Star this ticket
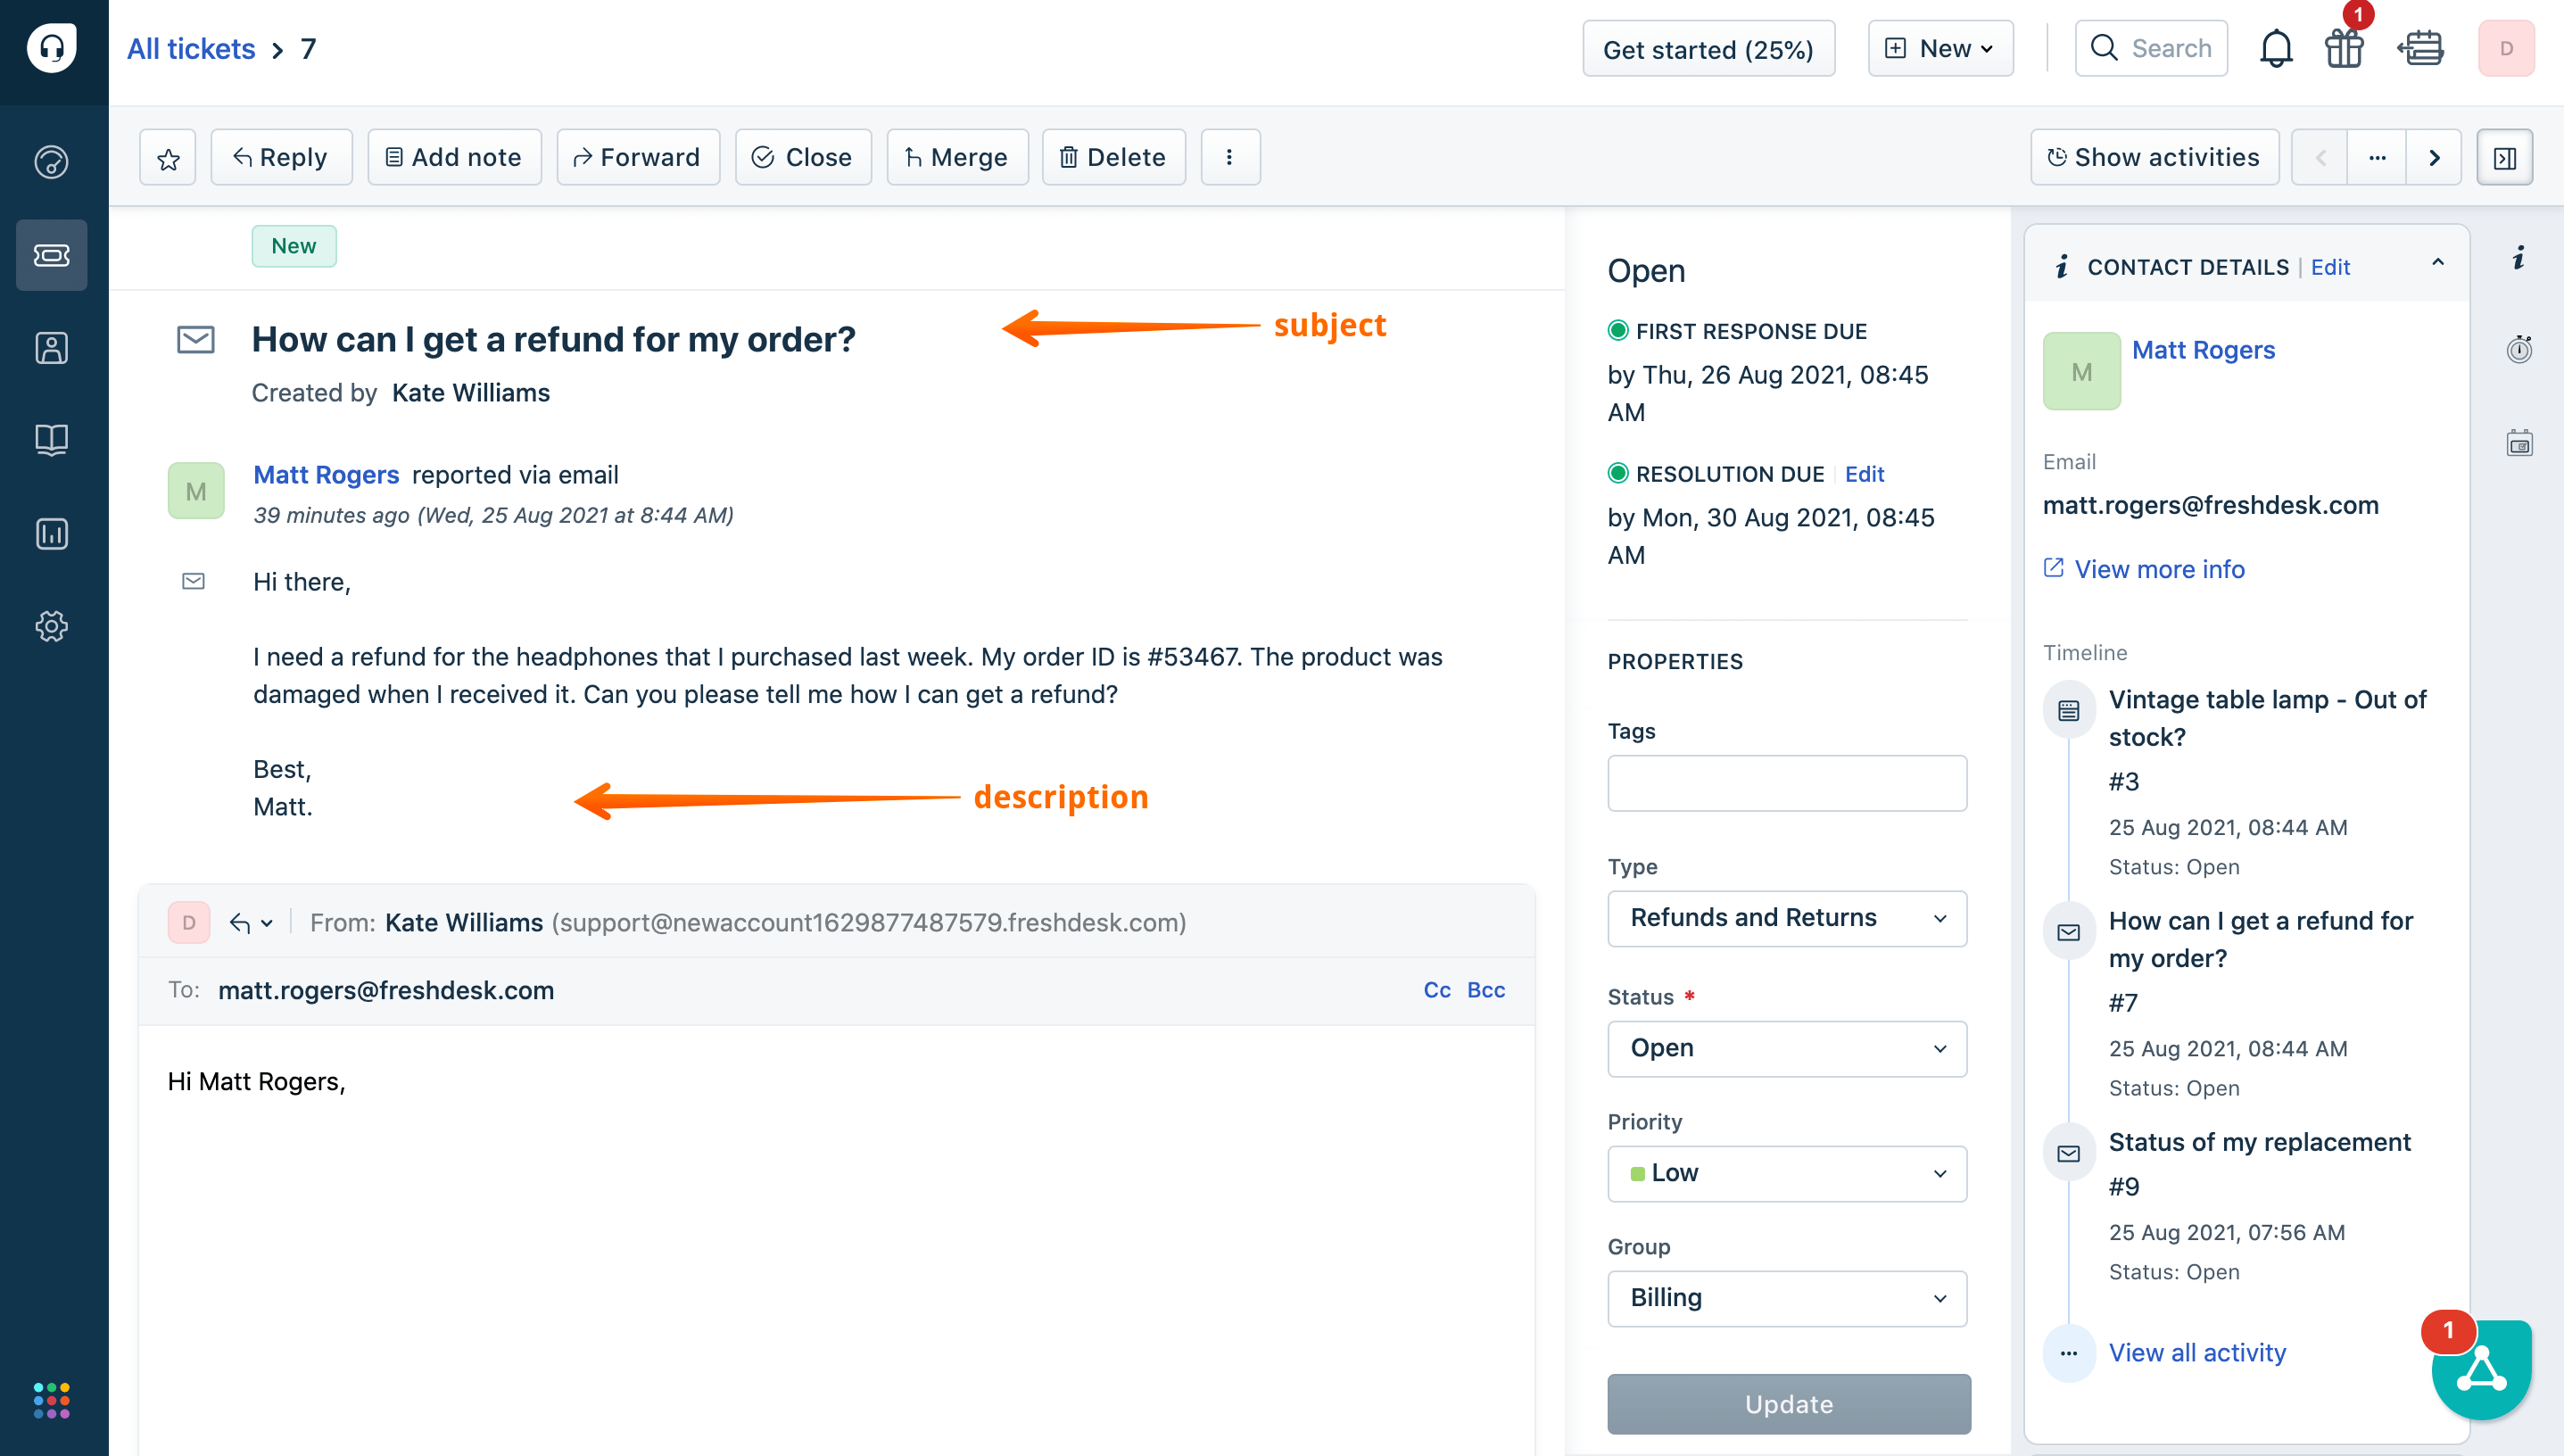Image resolution: width=2564 pixels, height=1456 pixels. coord(168,157)
